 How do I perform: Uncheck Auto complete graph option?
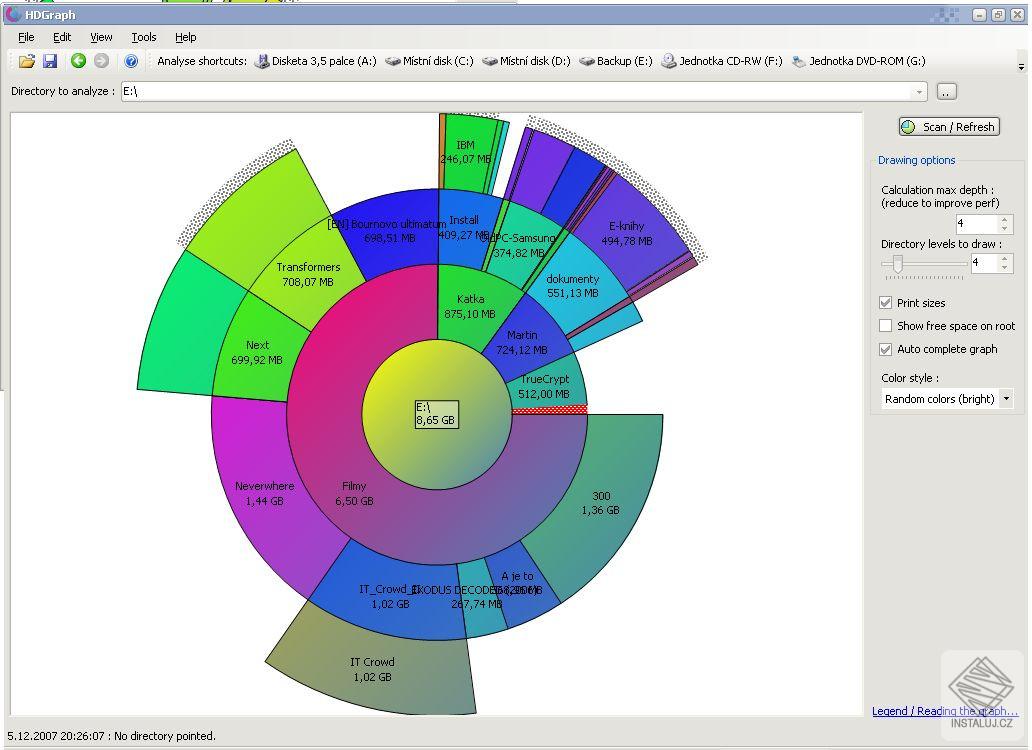tap(885, 349)
